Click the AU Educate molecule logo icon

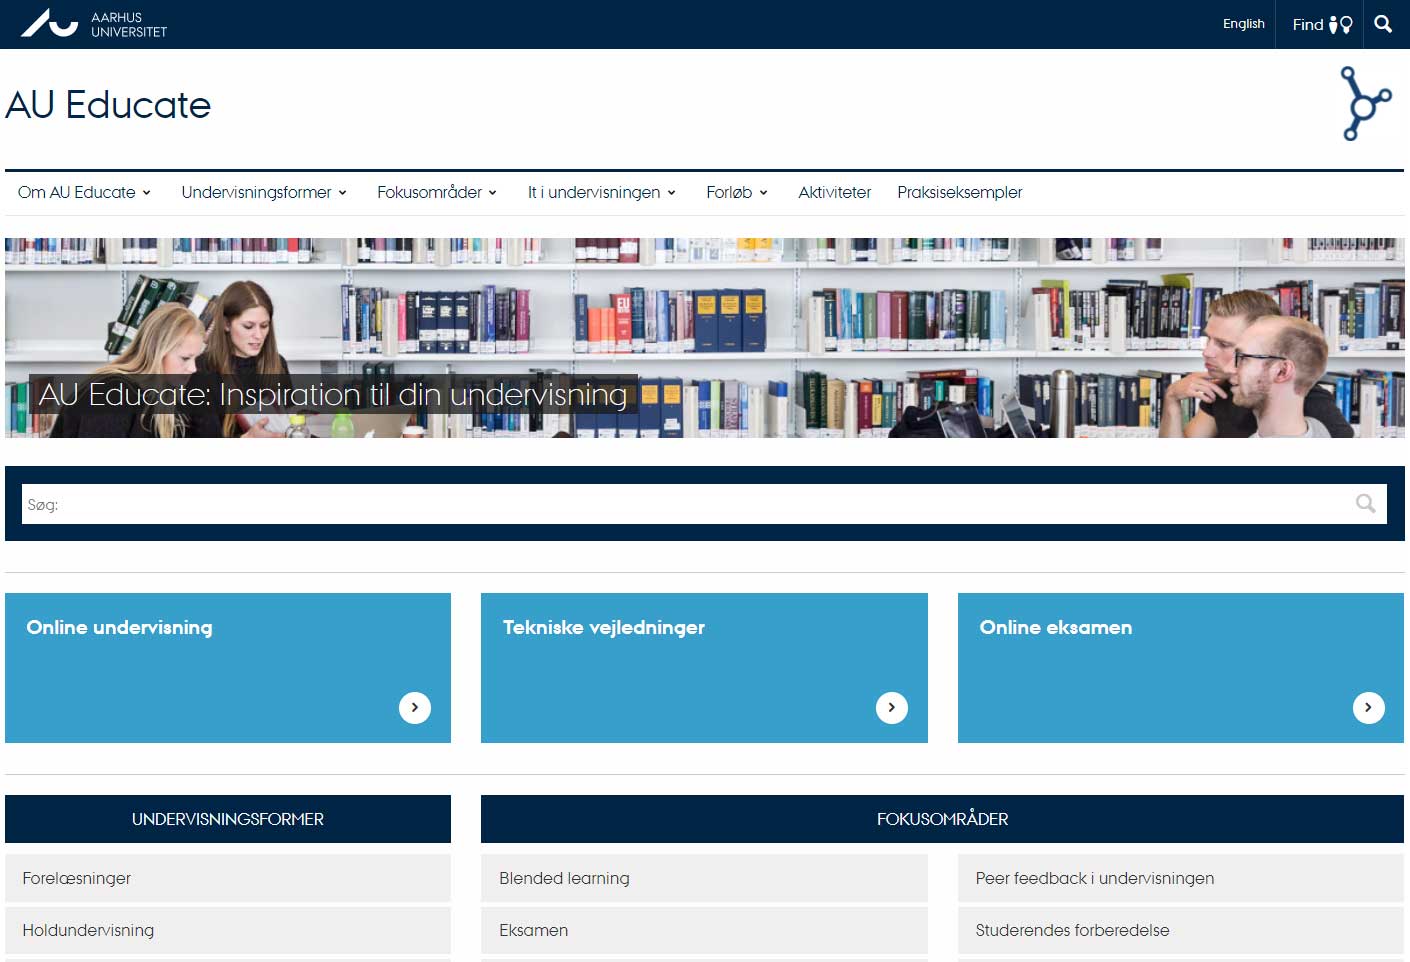pos(1366,103)
